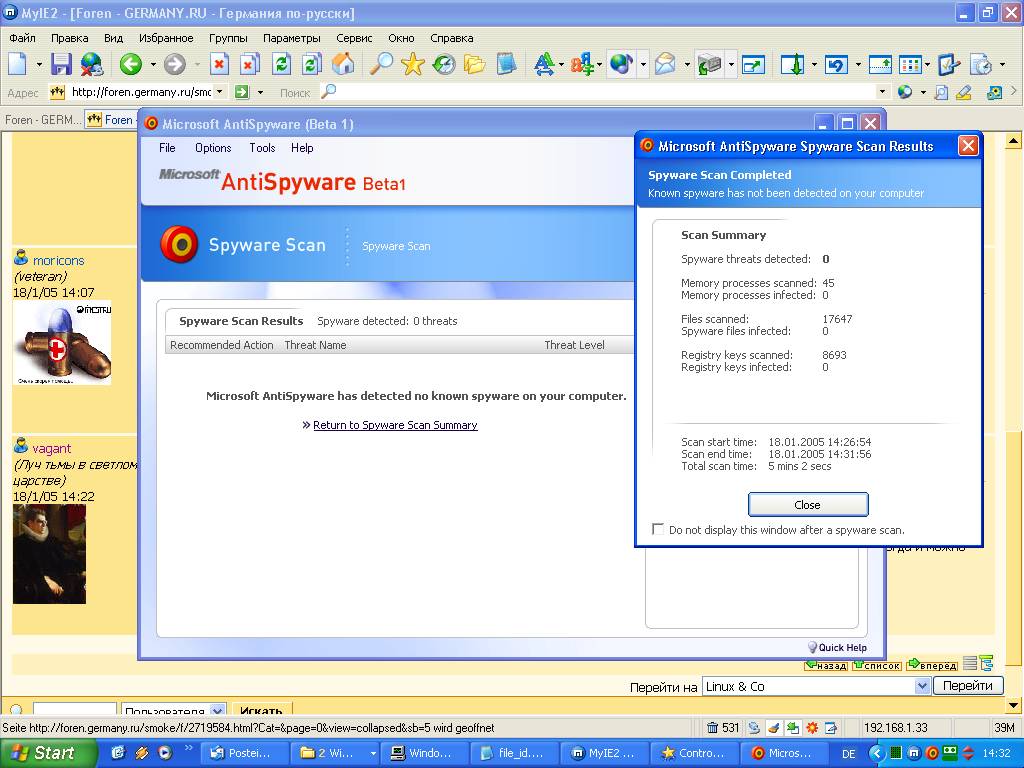This screenshot has width=1024, height=768.
Task: Open the Параметры menu
Action: pos(291,38)
